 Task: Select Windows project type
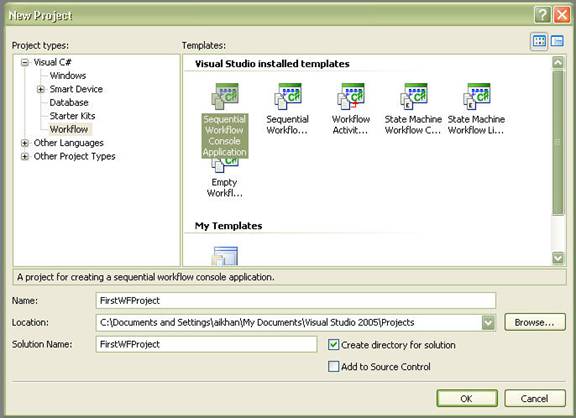pyautogui.click(x=68, y=76)
